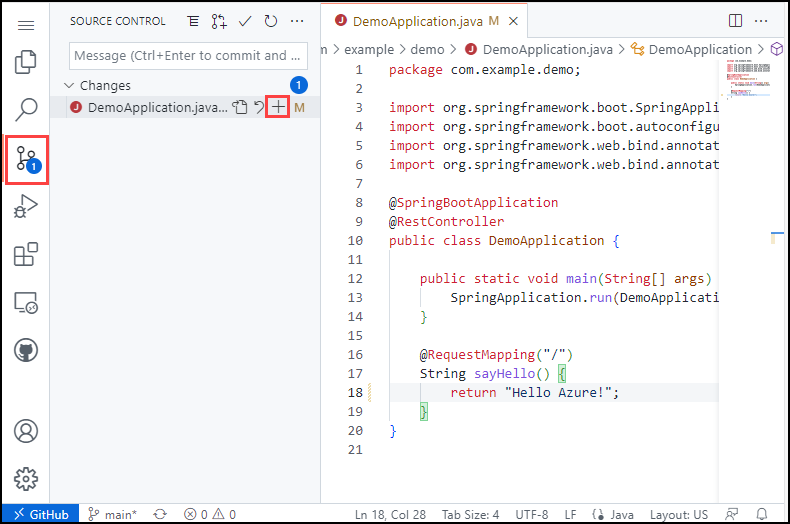Open the Manage settings gear
This screenshot has height=524, width=790.
pyautogui.click(x=26, y=479)
